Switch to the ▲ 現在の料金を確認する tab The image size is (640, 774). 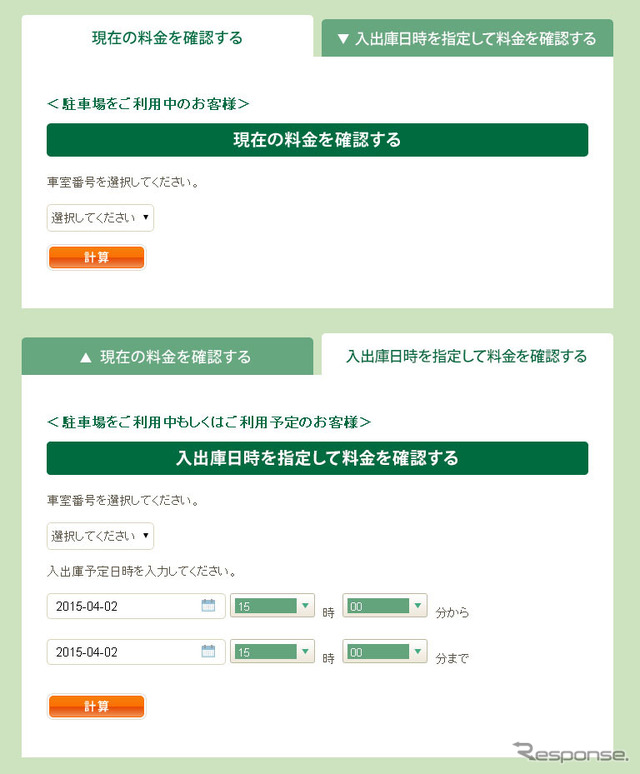click(x=166, y=356)
